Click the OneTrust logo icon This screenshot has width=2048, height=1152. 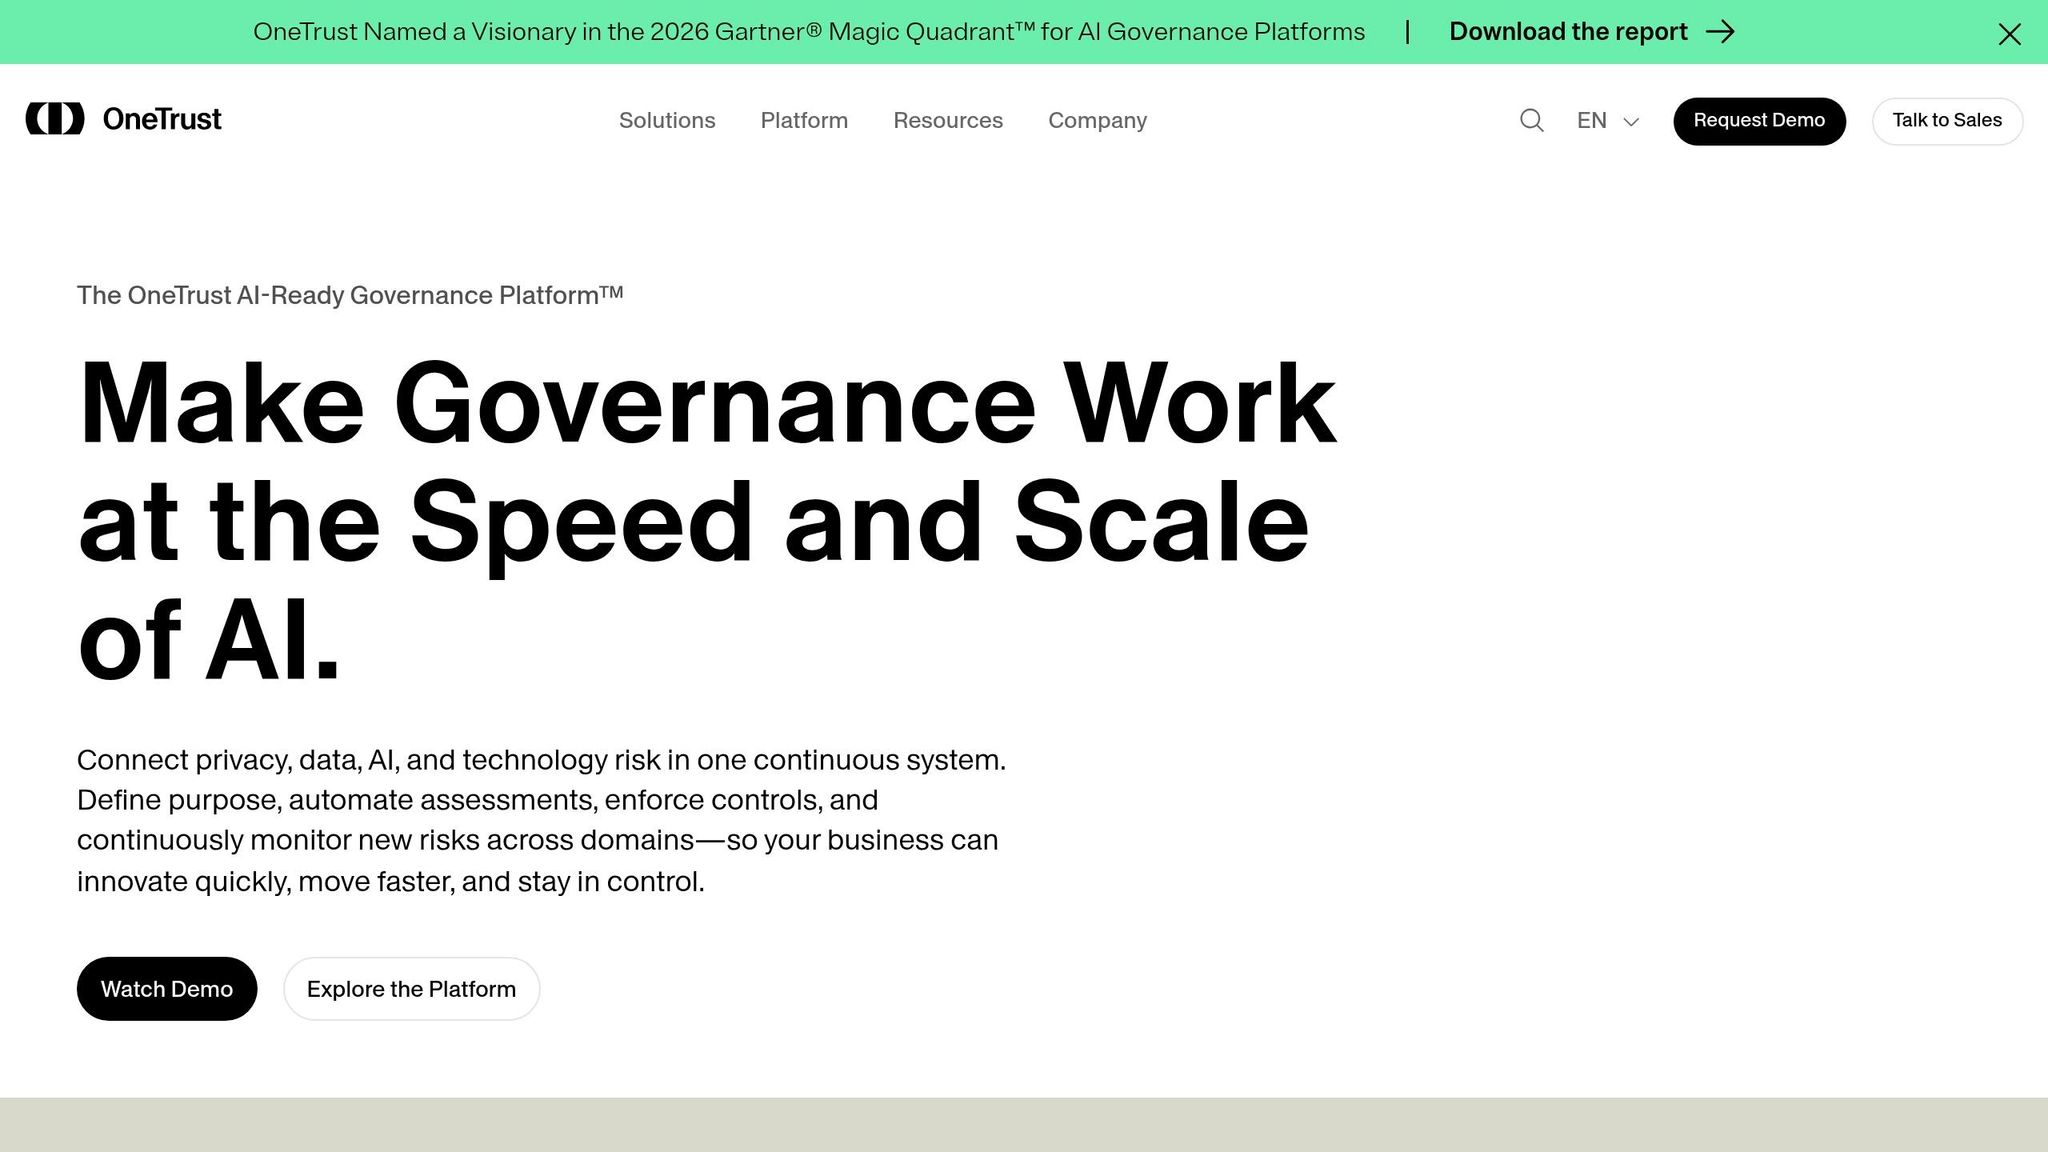tap(55, 119)
